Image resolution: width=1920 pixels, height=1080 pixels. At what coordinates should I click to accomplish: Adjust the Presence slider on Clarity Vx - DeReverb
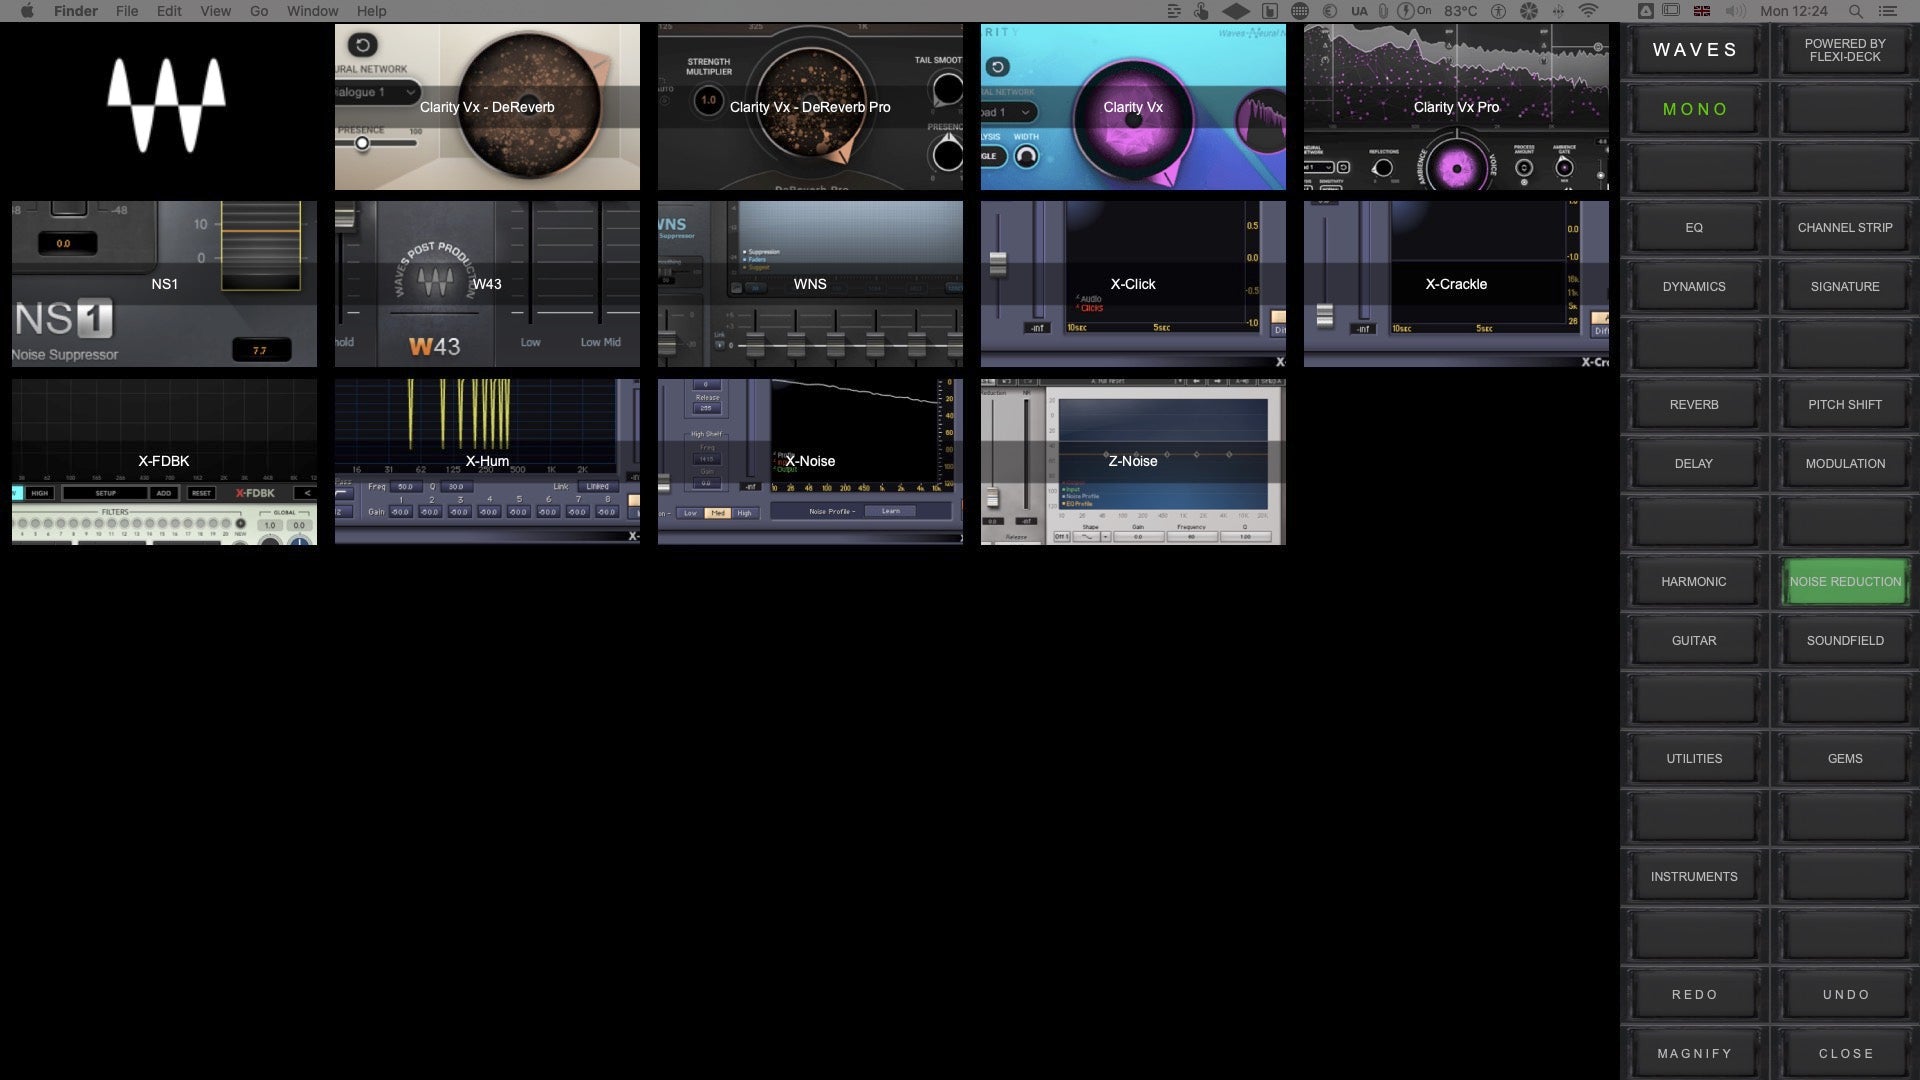pos(362,142)
